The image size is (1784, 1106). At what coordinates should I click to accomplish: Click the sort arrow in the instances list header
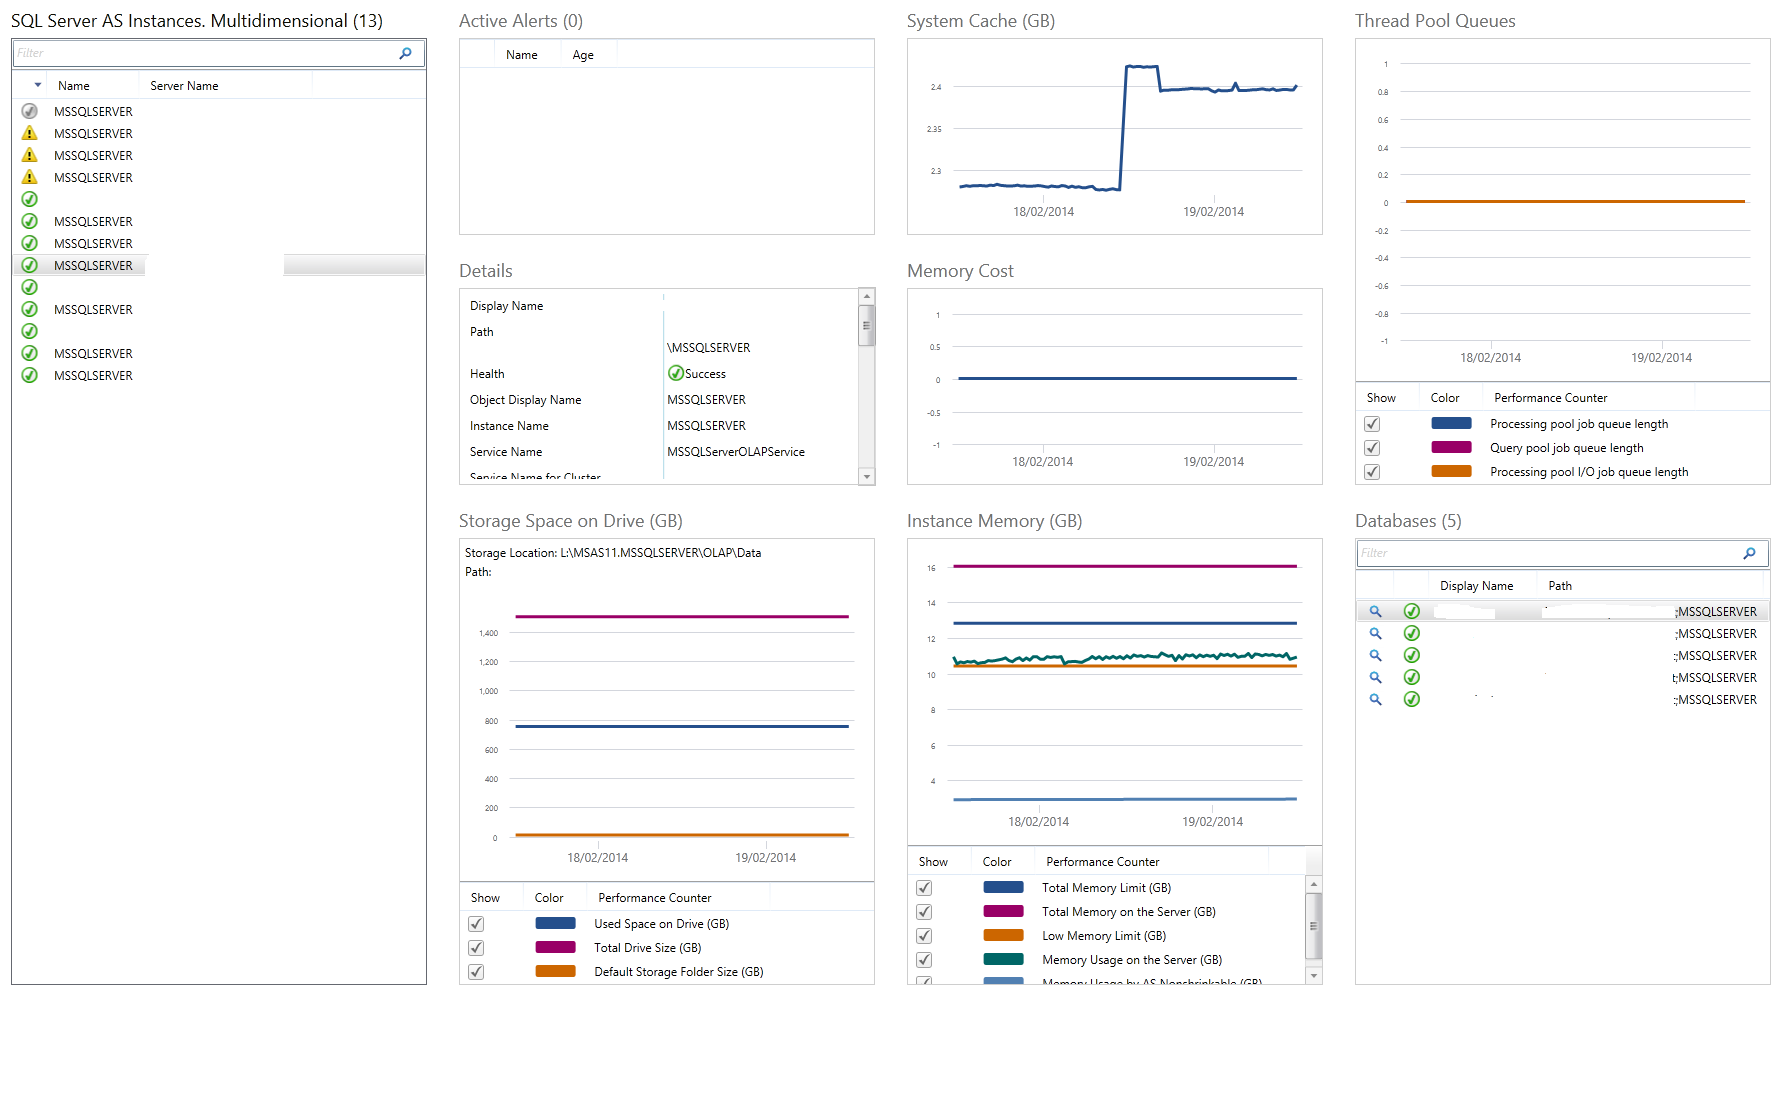pos(38,85)
